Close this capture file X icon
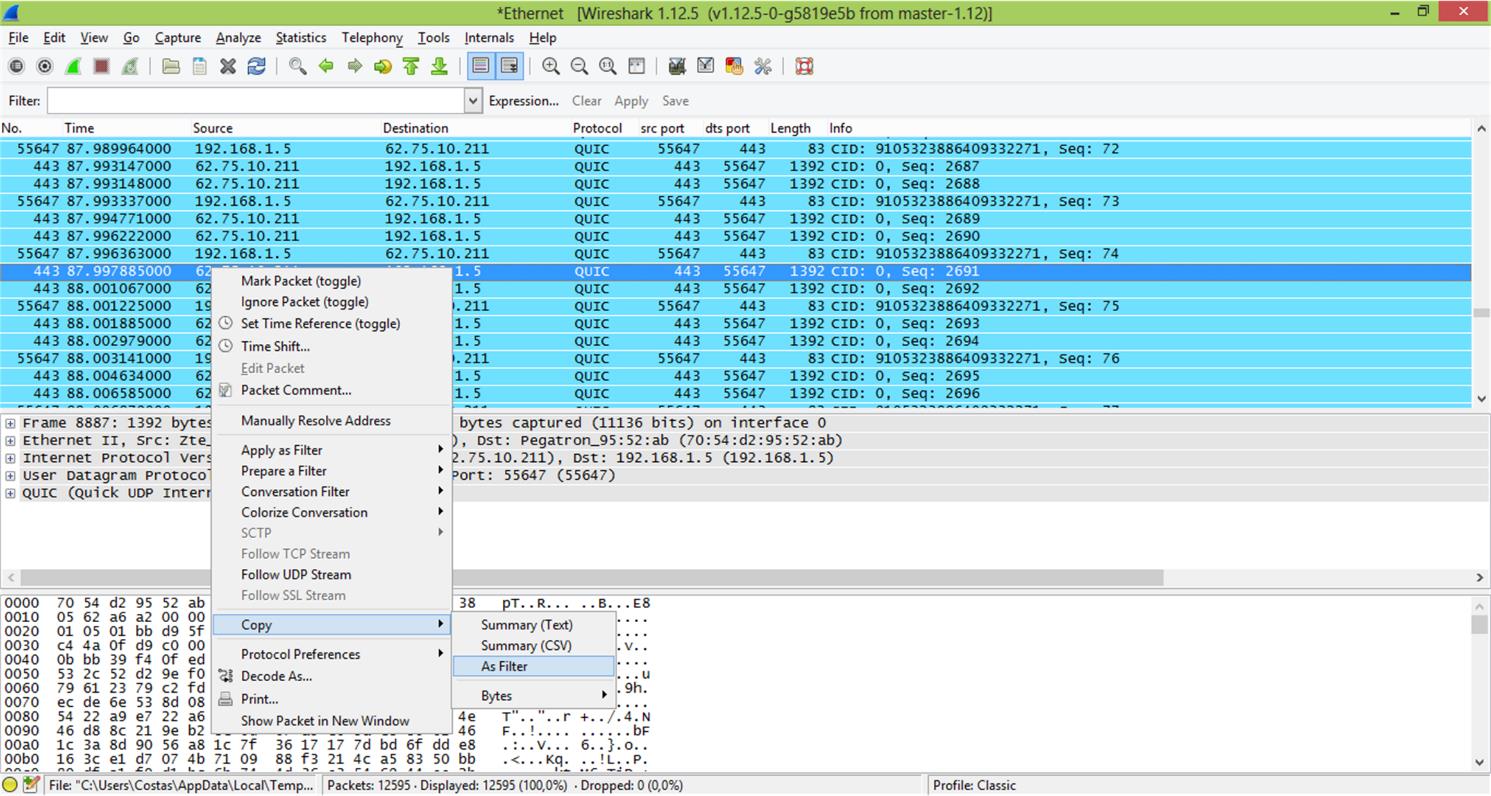This screenshot has height=796, width=1491. 228,66
